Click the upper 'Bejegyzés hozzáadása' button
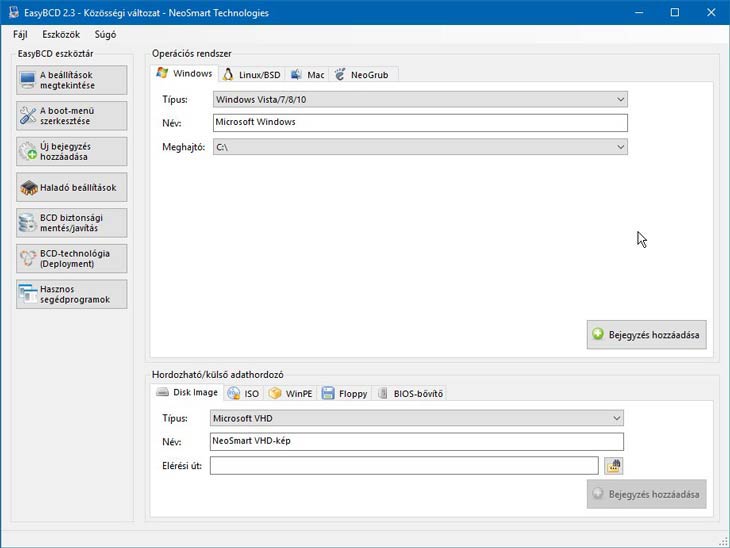The height and width of the screenshot is (548, 730). click(646, 335)
